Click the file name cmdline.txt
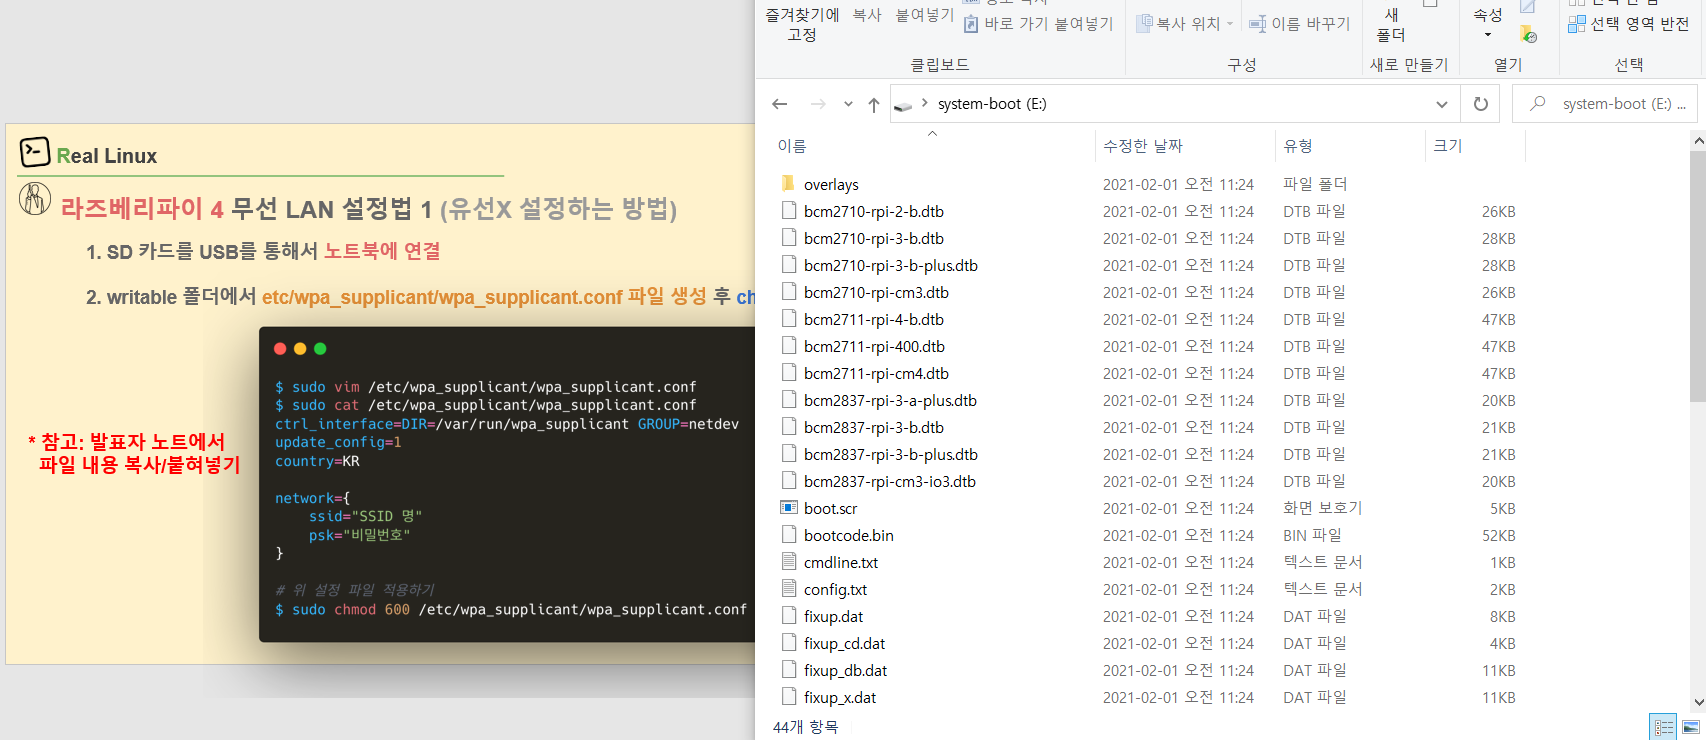Screen dimensions: 1706x740 click(x=841, y=563)
